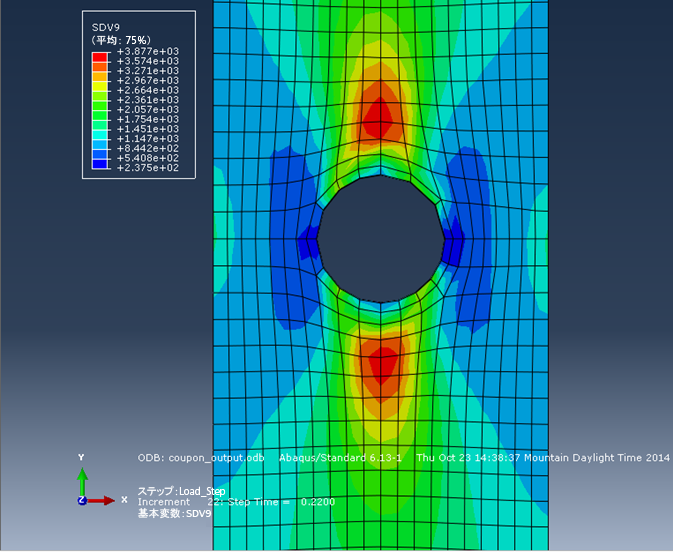The width and height of the screenshot is (673, 552).
Task: Click the dark blue legend swatch
Action: [100, 164]
